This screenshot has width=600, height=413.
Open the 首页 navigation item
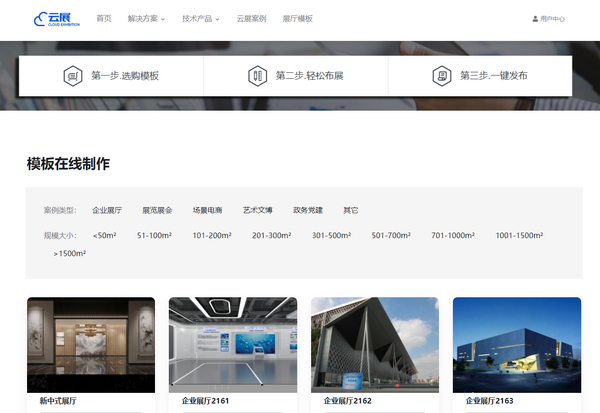tap(104, 19)
